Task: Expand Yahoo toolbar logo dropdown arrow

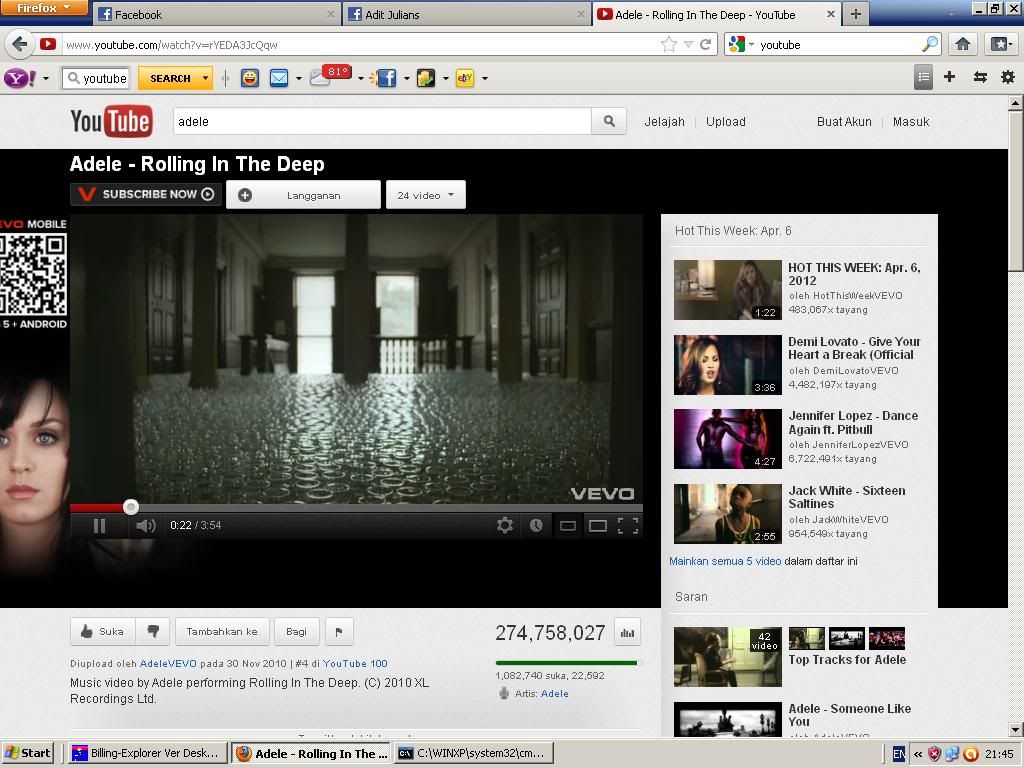Action: [x=46, y=78]
